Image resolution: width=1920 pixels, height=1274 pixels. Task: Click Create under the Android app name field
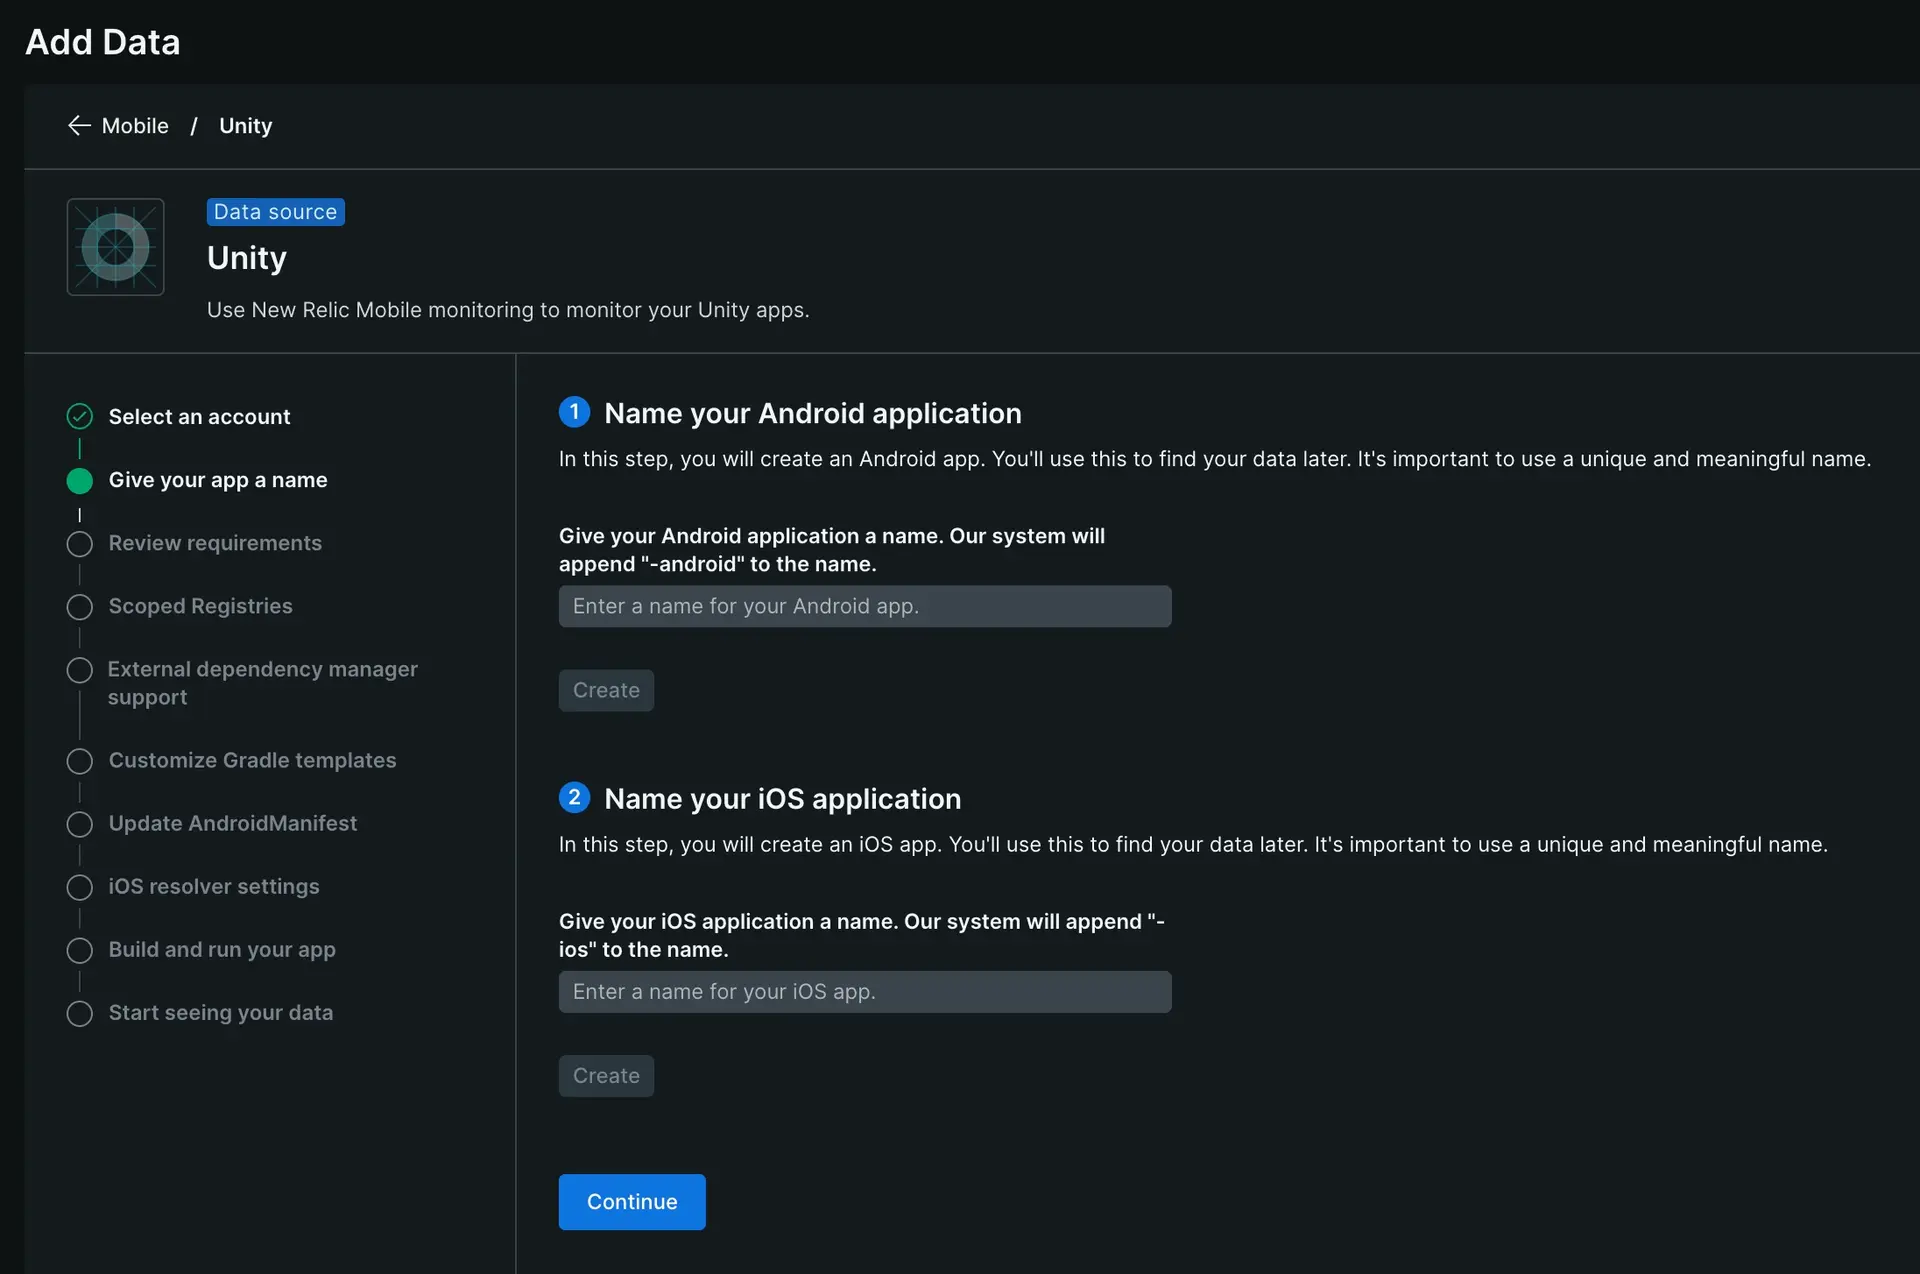(606, 690)
